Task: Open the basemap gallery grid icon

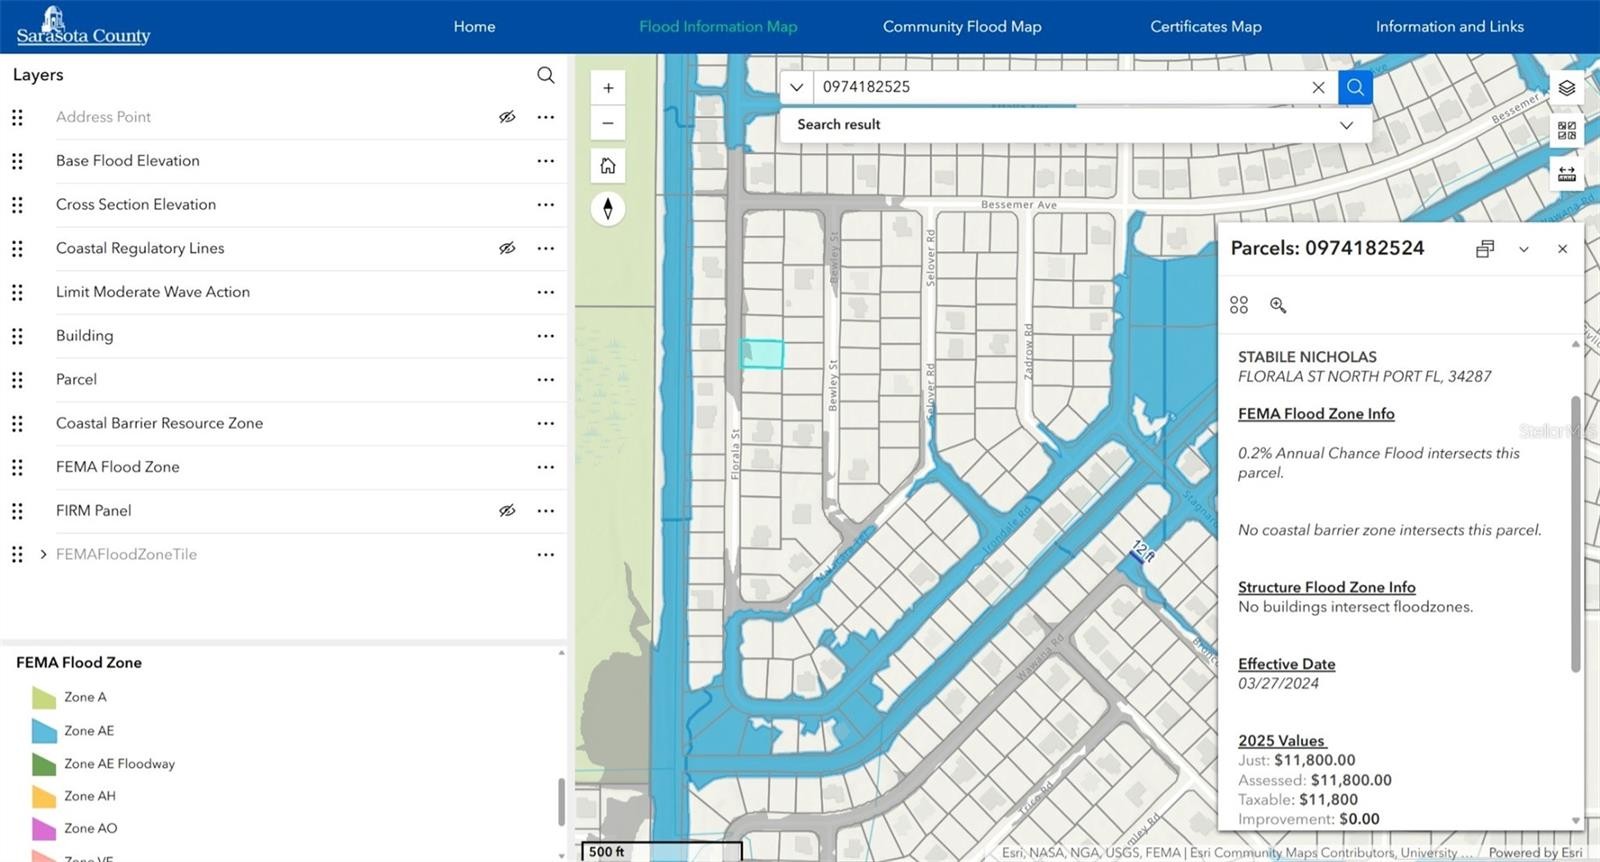Action: coord(1566,131)
